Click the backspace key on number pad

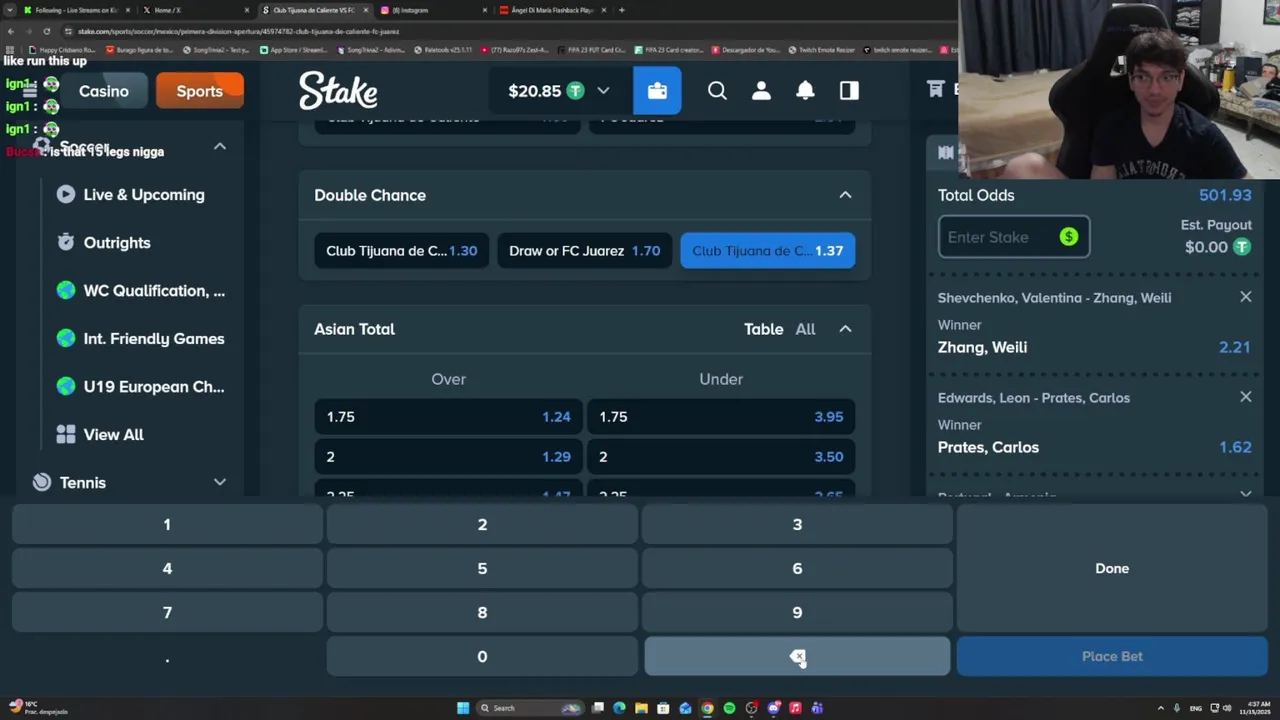(x=797, y=656)
